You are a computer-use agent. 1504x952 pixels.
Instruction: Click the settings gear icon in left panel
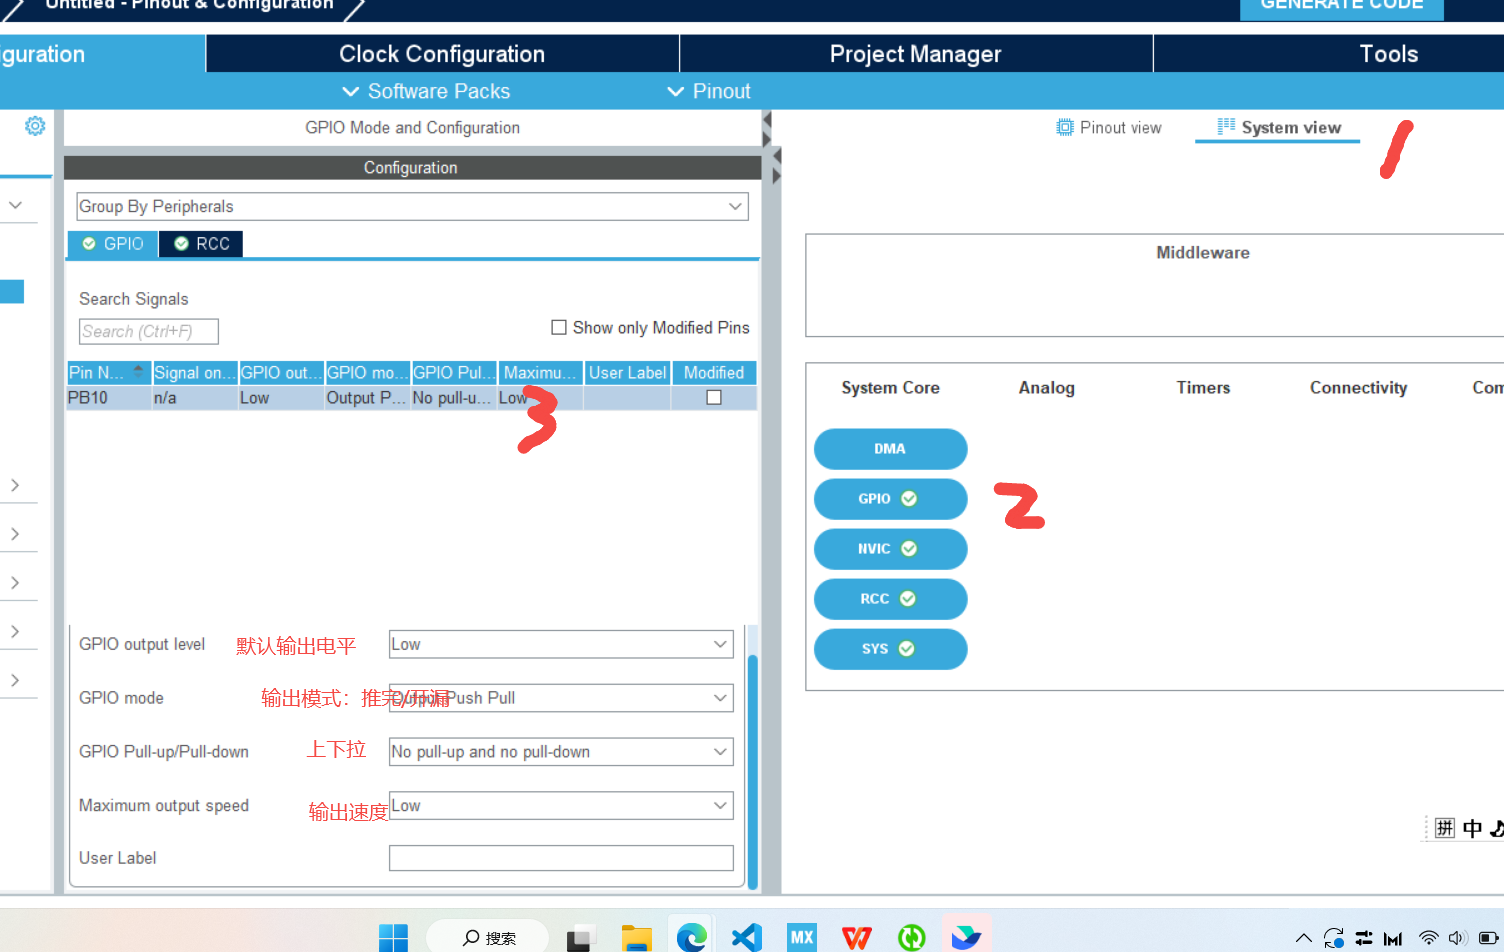35,126
